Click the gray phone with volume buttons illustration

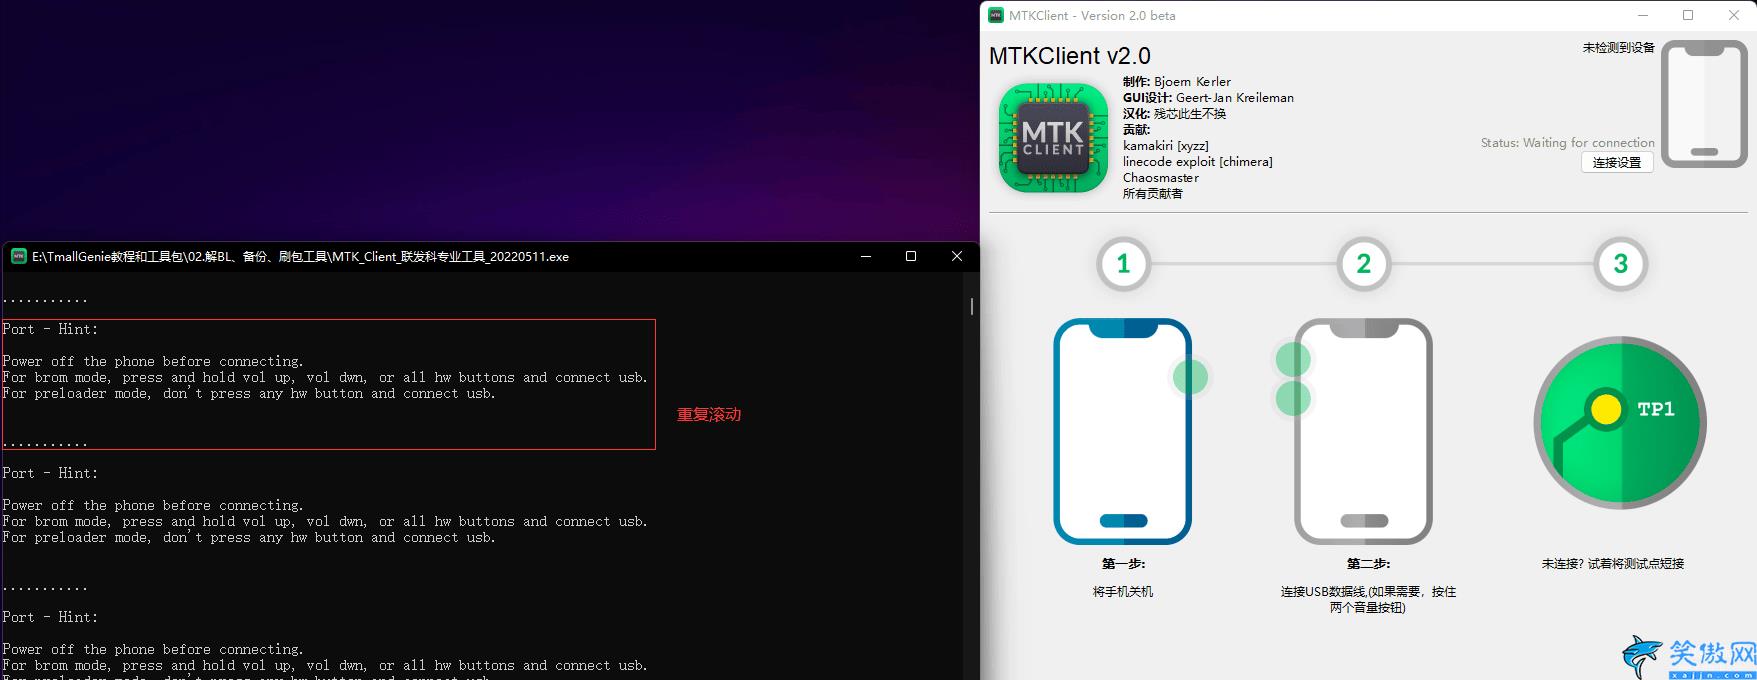(x=1363, y=431)
